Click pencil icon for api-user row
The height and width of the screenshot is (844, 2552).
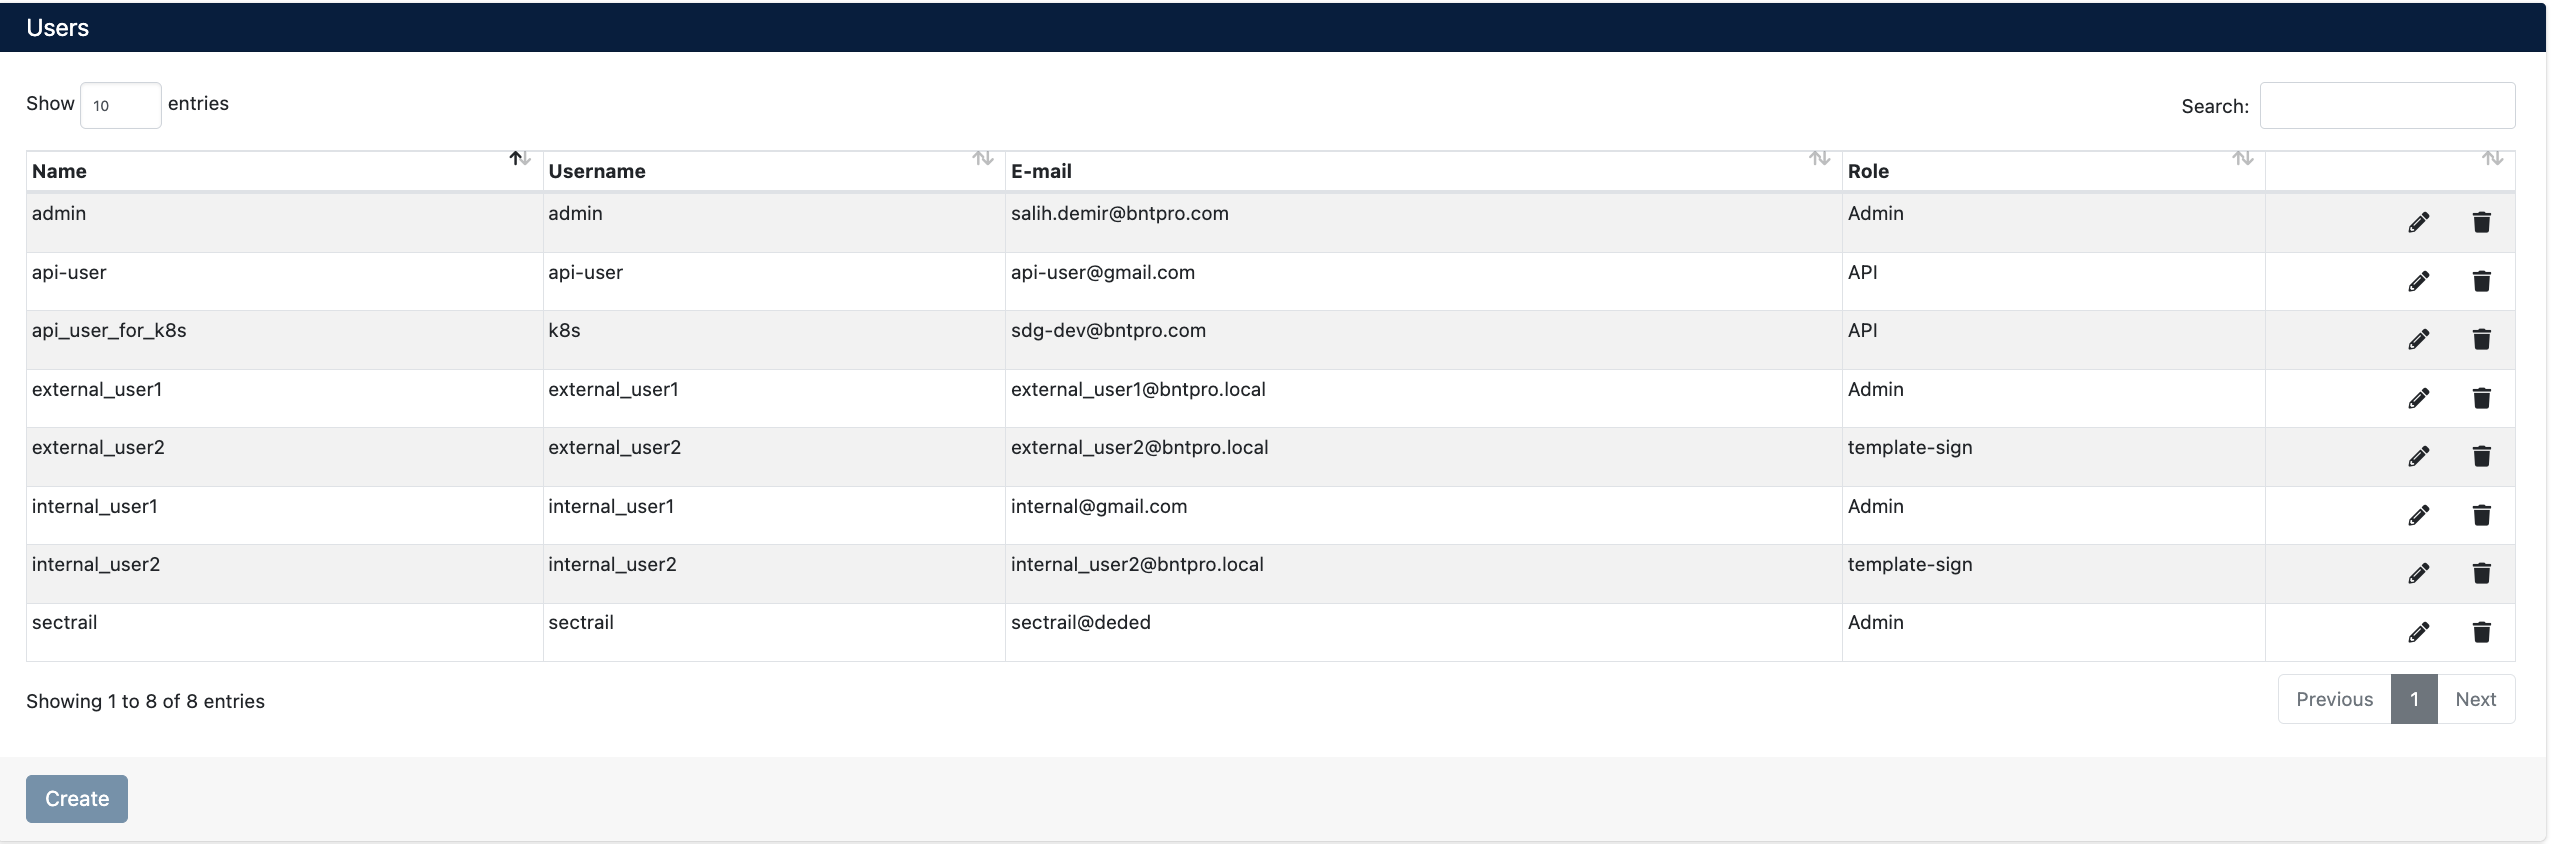point(2418,281)
